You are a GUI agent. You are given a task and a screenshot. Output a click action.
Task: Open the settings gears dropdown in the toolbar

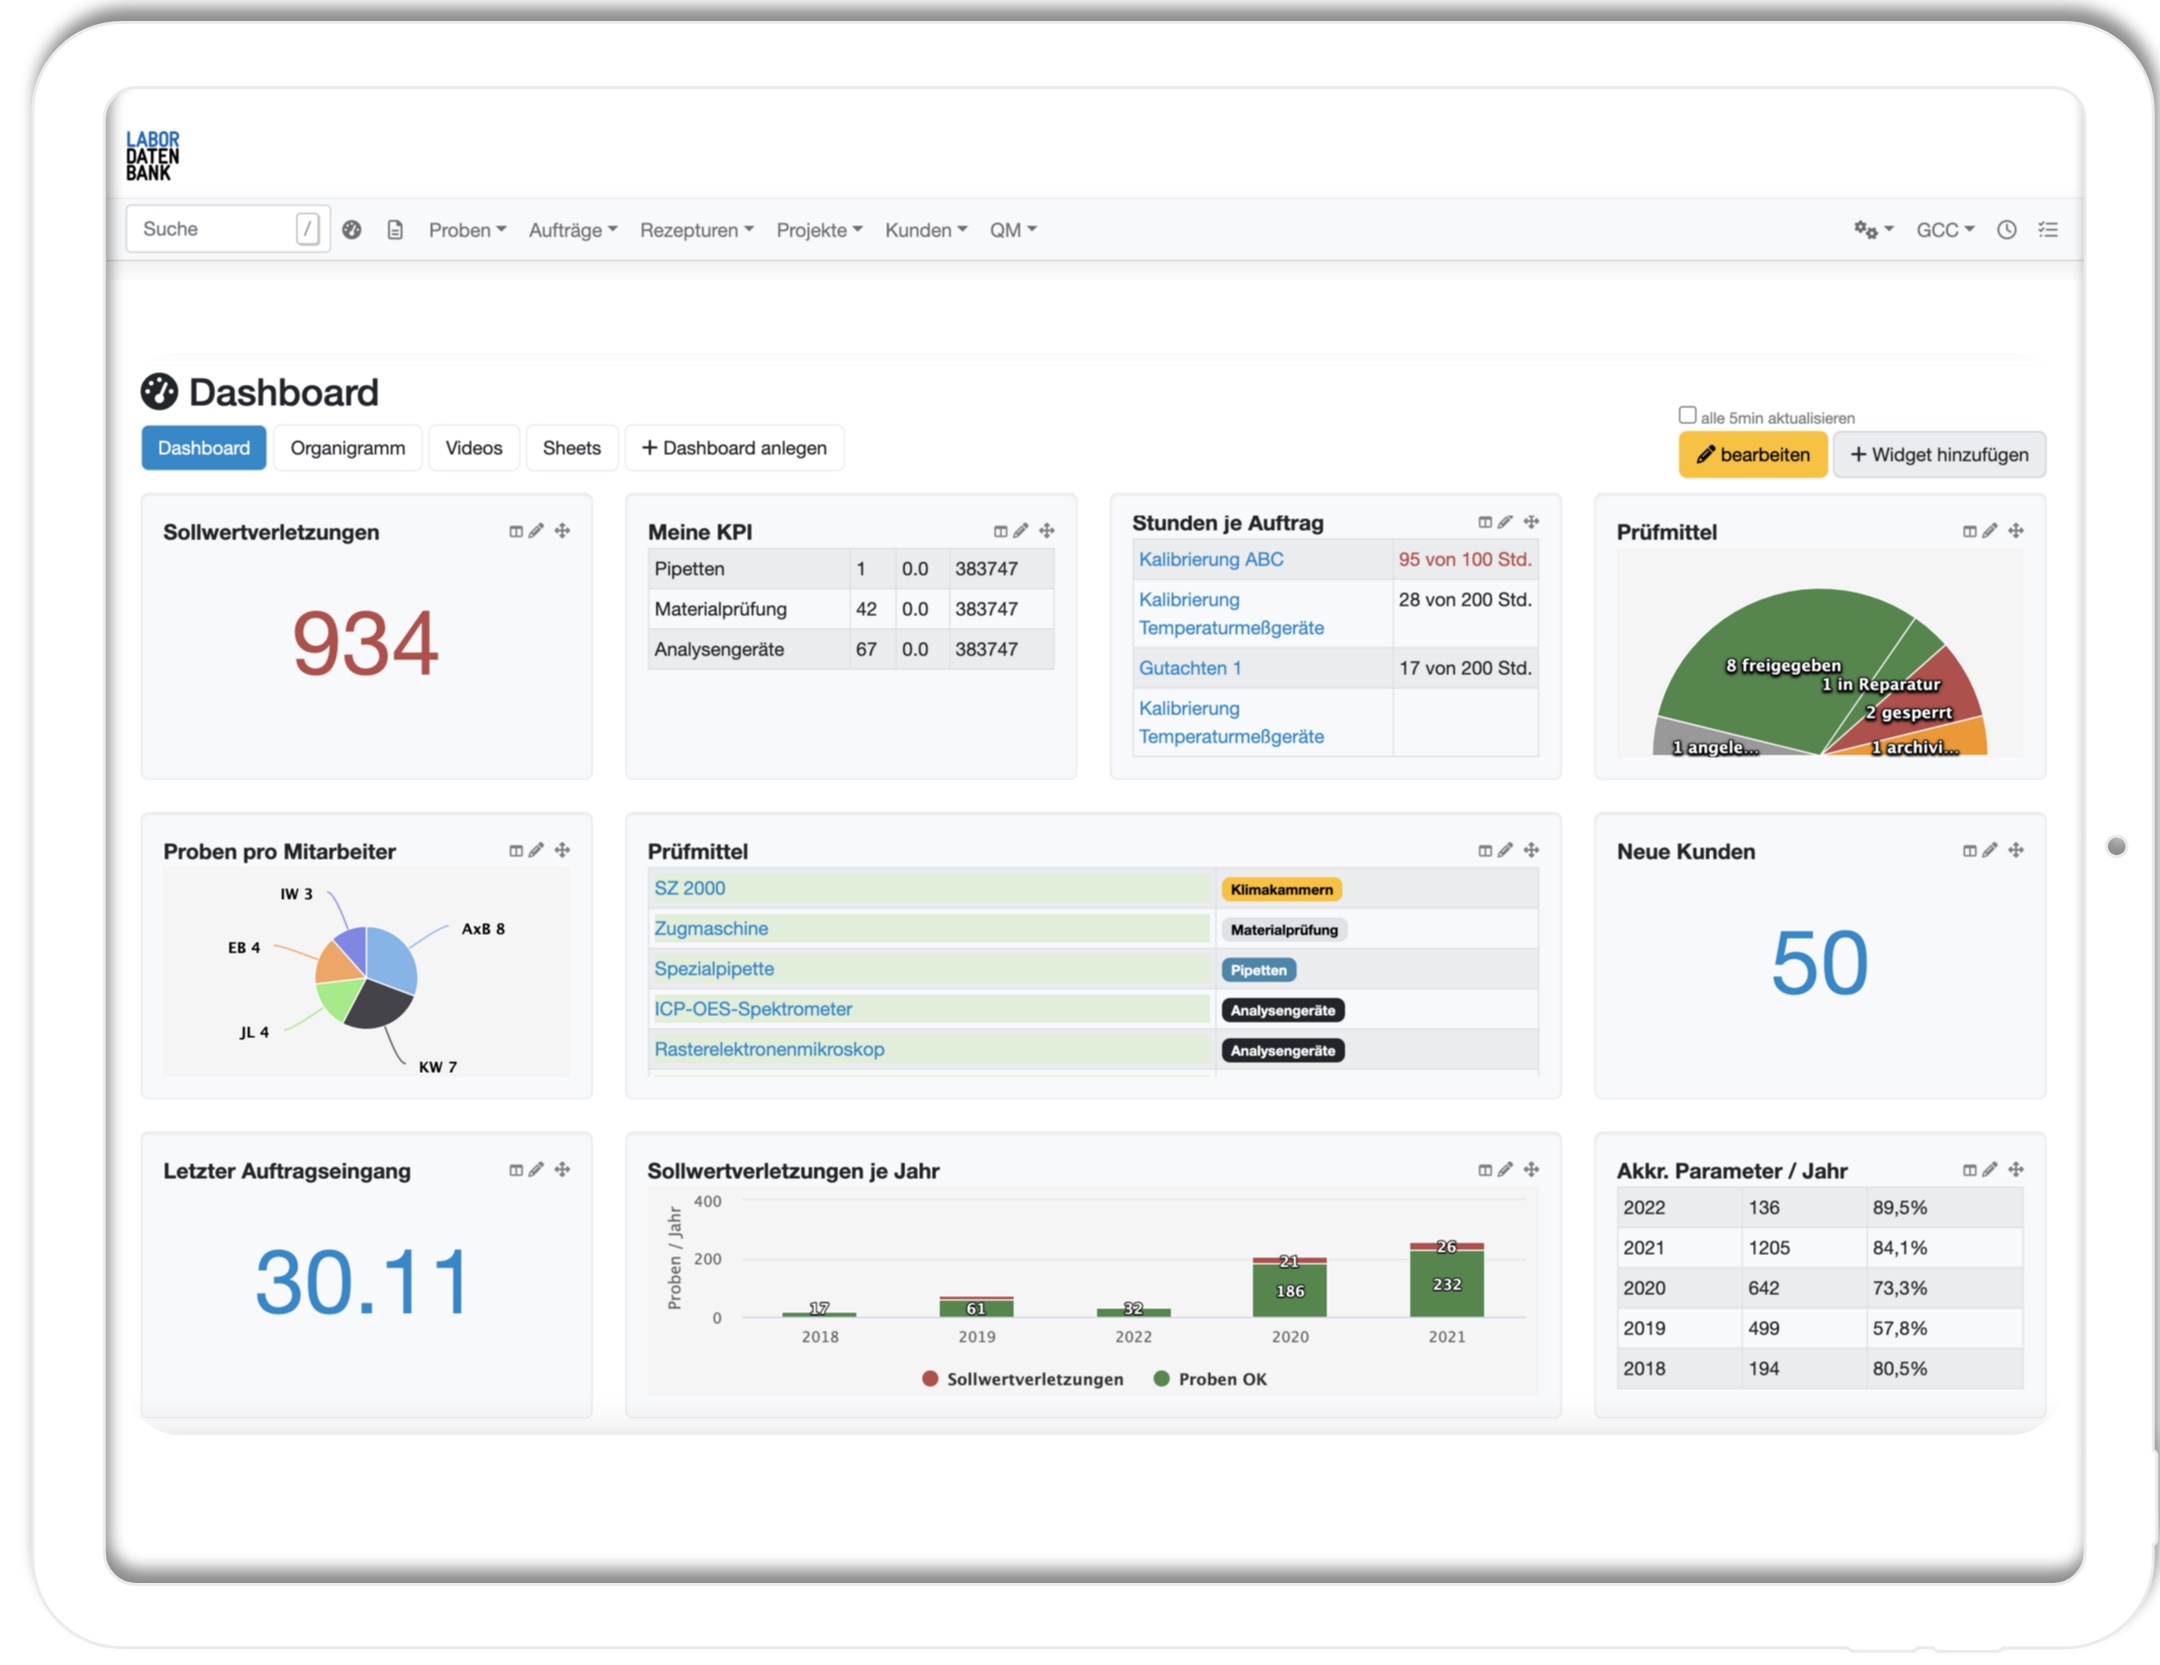(x=1871, y=229)
